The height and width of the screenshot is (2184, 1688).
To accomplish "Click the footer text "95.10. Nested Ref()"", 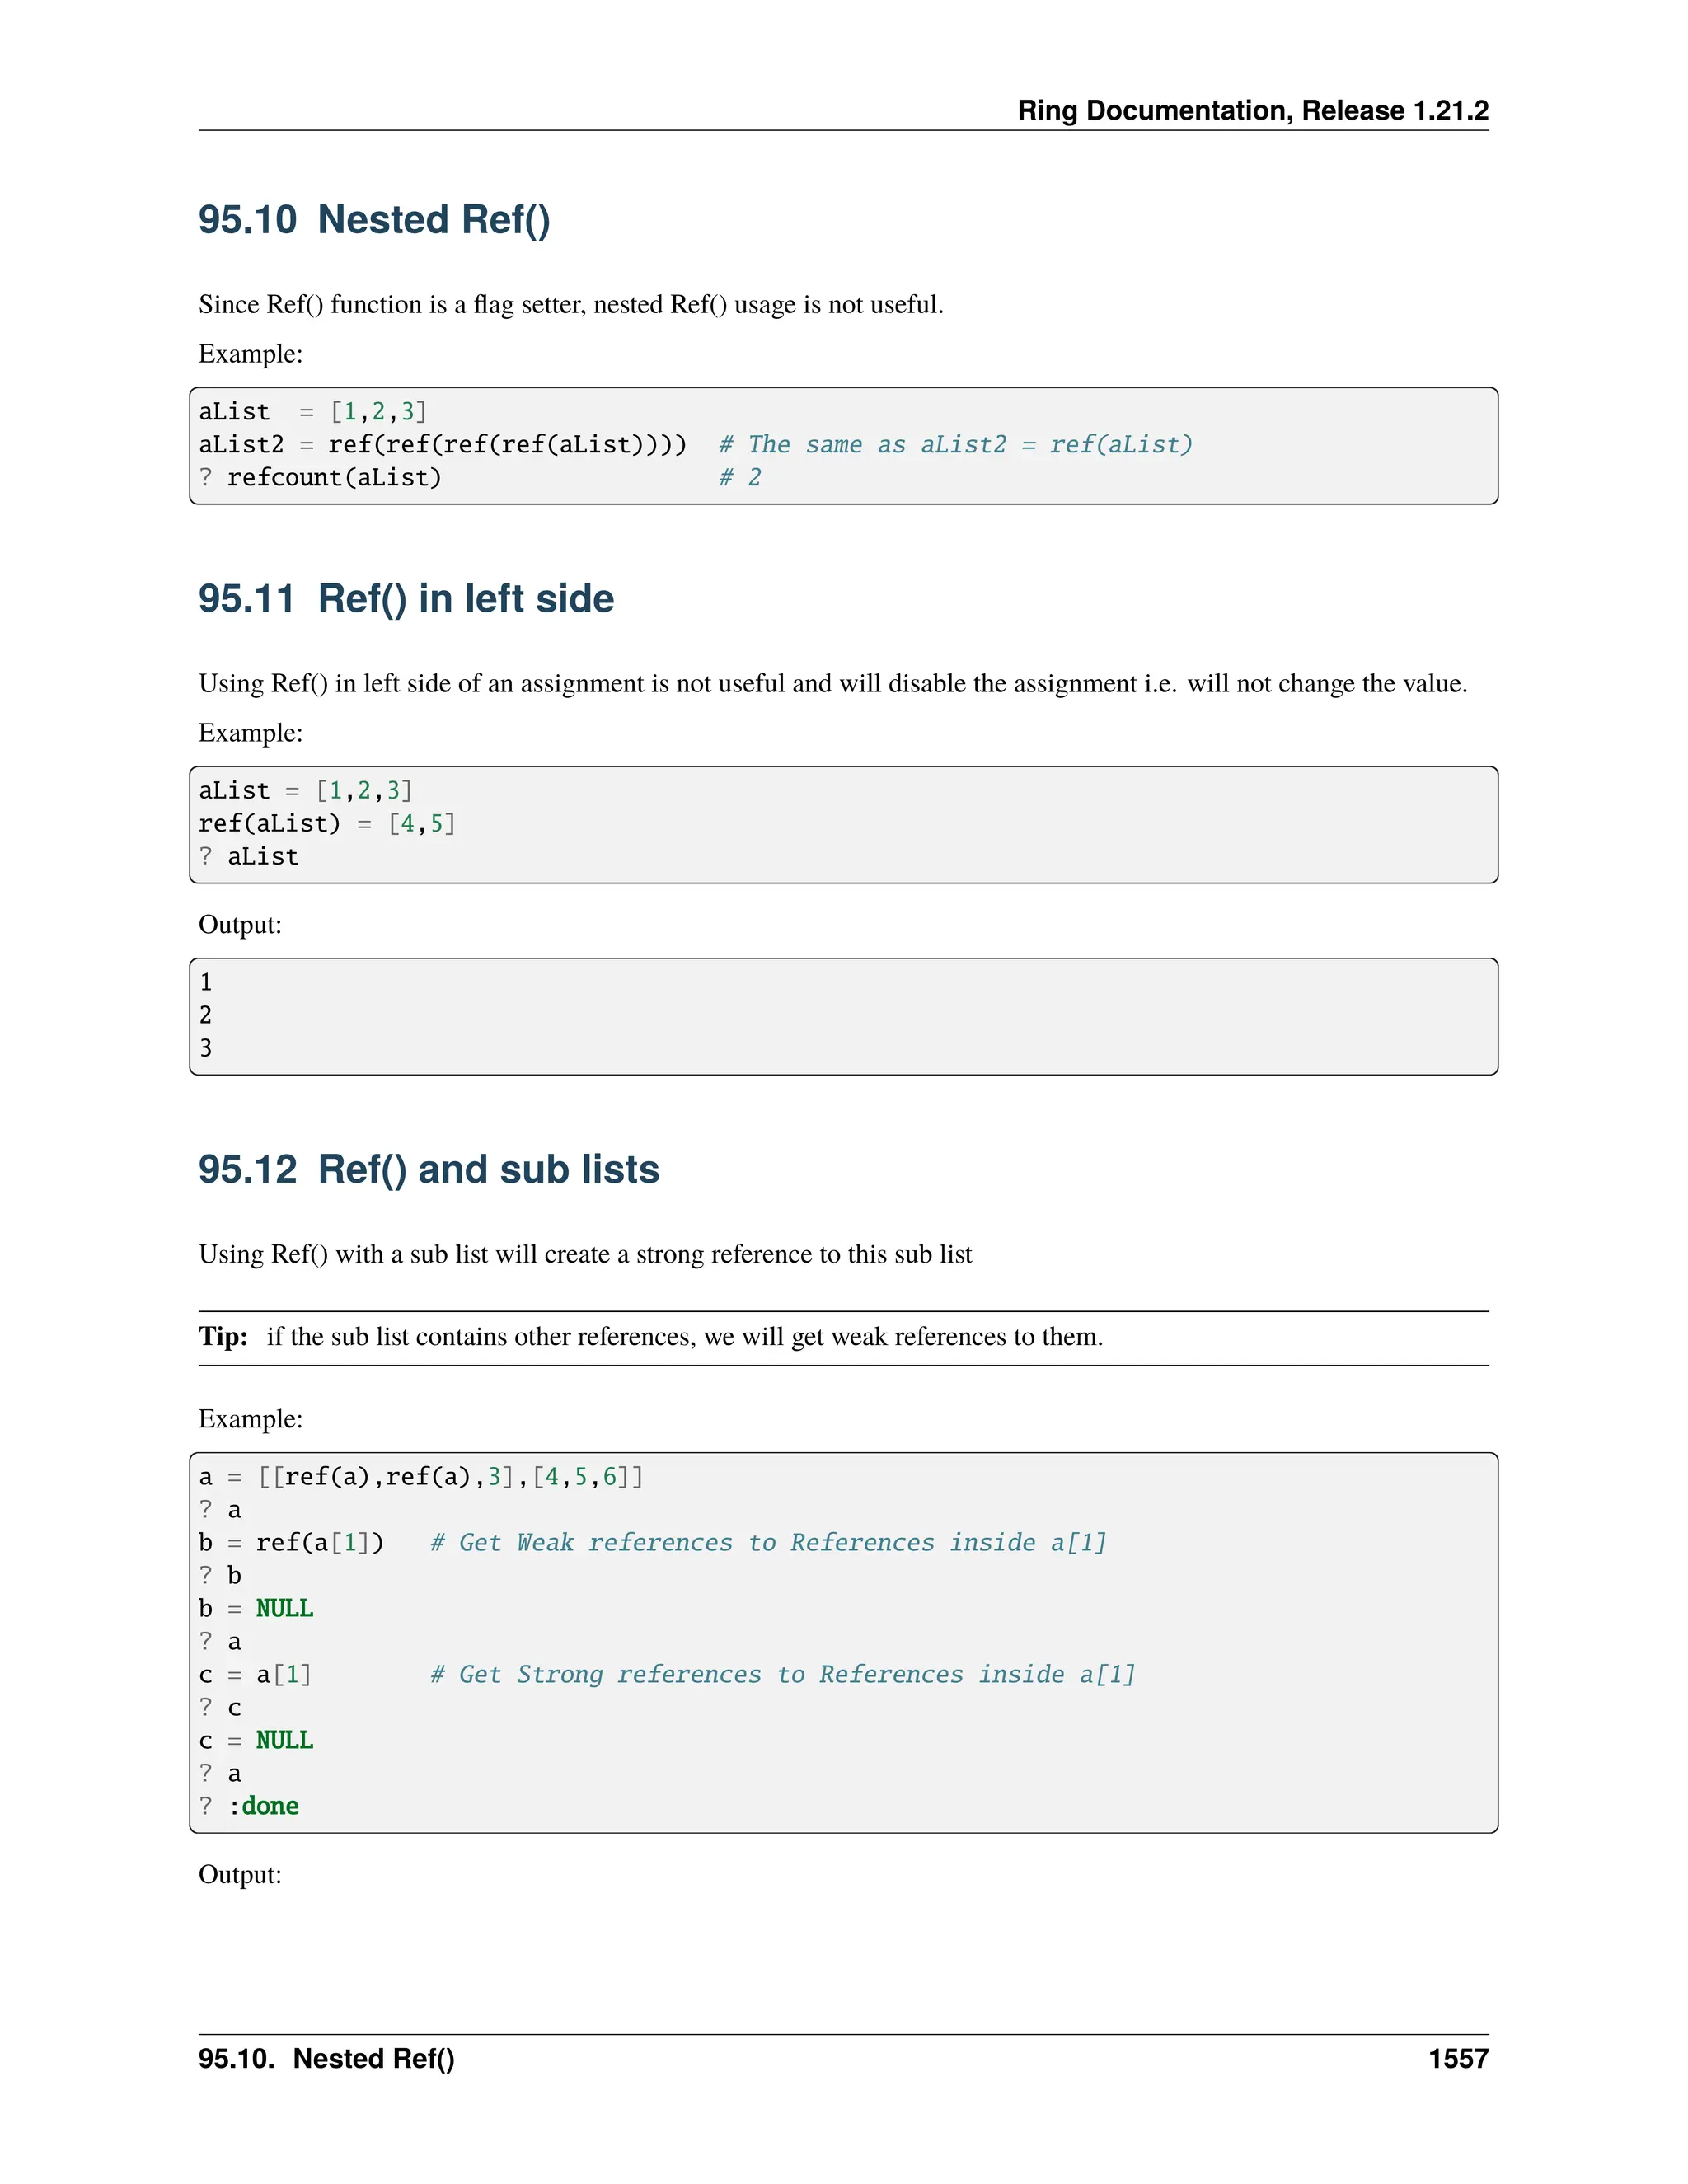I will [x=326, y=2058].
